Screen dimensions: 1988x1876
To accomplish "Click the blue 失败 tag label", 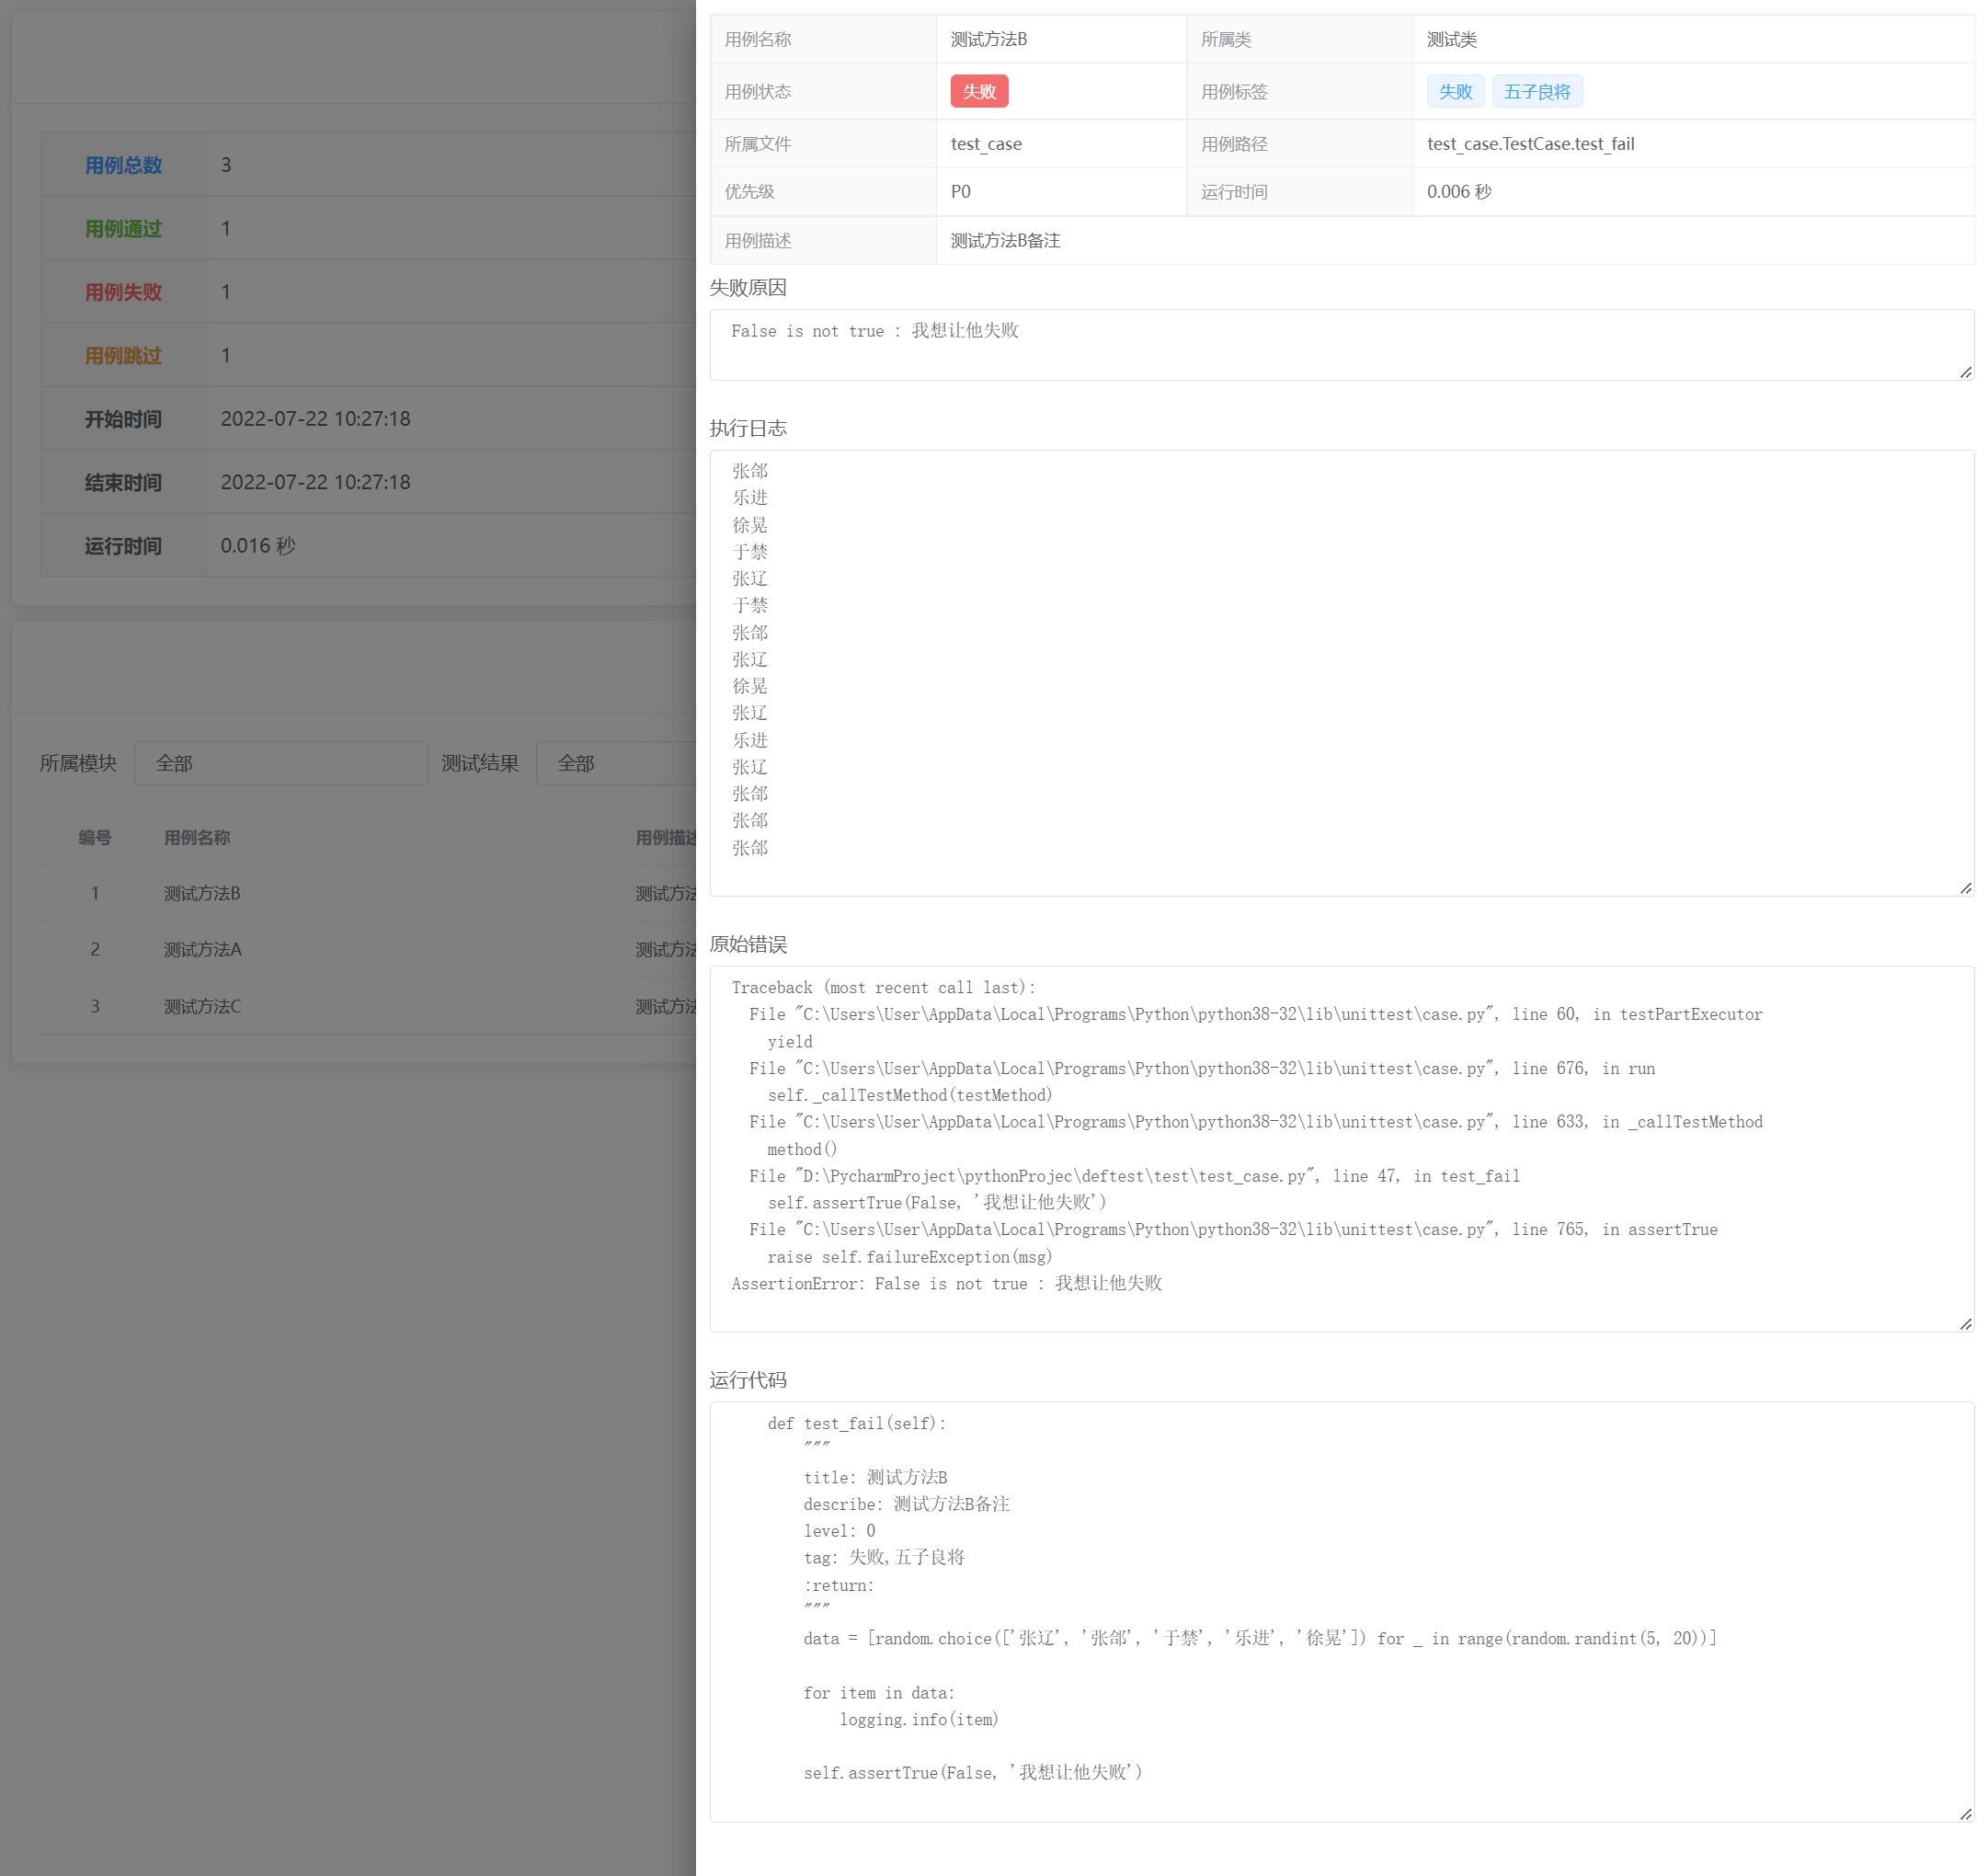I will [1454, 92].
